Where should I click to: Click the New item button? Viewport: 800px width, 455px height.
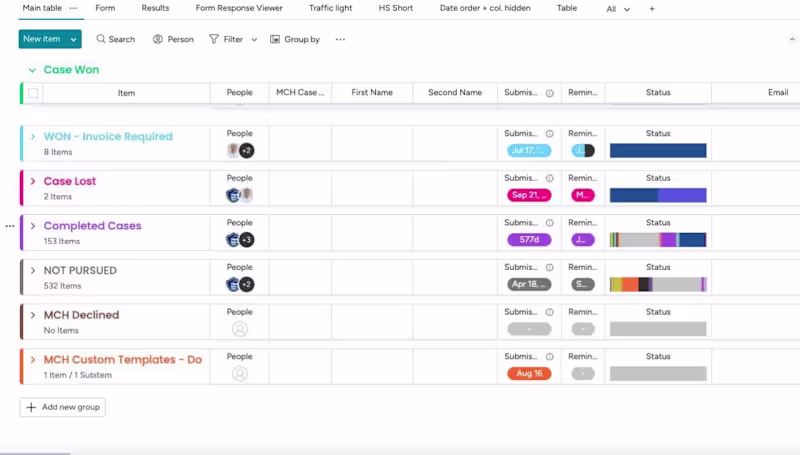42,39
